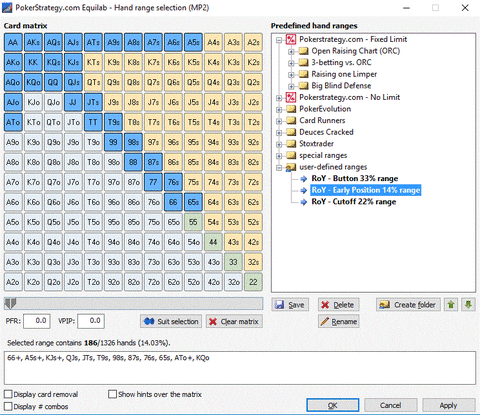Click the hand range text box
This screenshot has width=480, height=415.
[x=240, y=368]
